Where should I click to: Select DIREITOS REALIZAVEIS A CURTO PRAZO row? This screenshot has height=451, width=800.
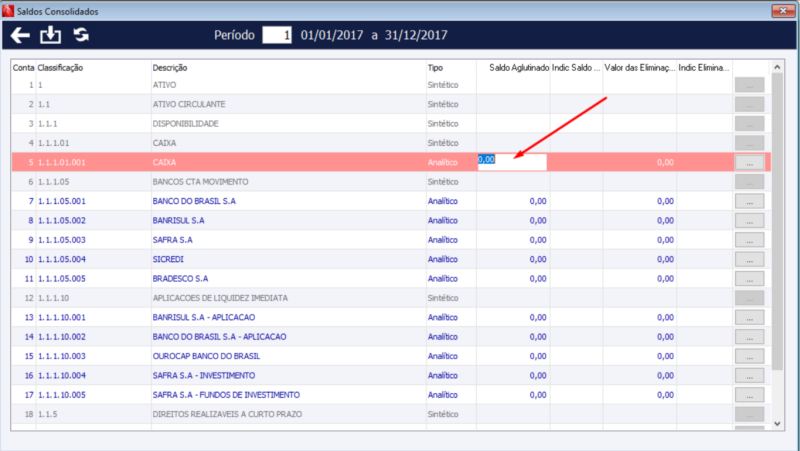(390, 414)
